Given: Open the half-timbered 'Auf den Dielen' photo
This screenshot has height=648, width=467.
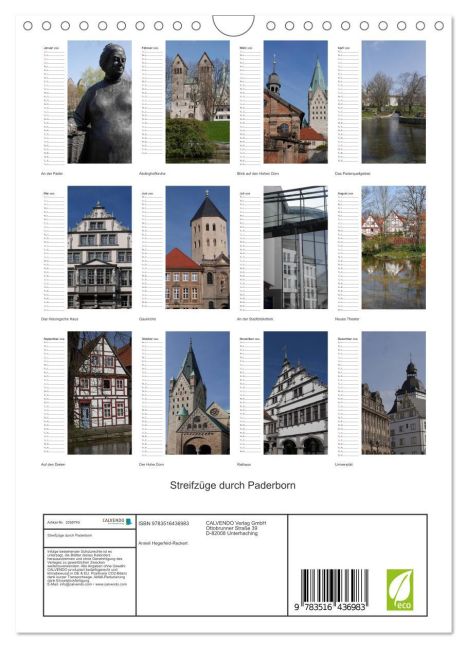Looking at the screenshot, I should [100, 393].
